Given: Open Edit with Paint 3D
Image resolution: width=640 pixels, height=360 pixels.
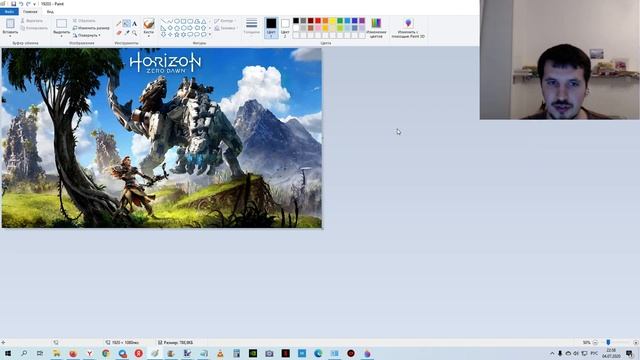Looking at the screenshot, I should coord(408,28).
